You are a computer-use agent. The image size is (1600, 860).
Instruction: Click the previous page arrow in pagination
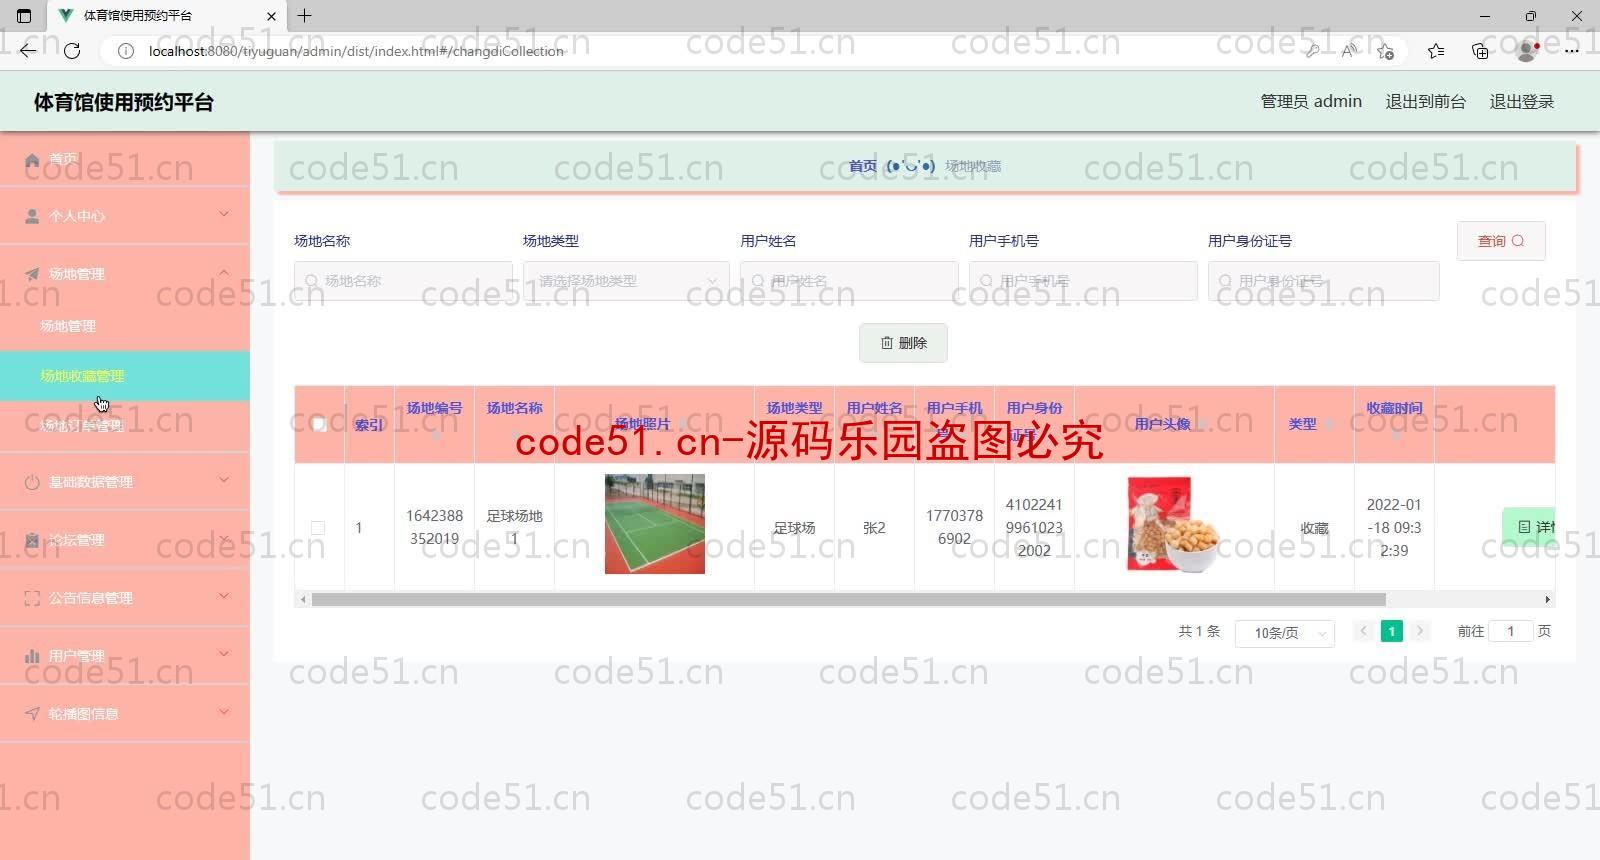pyautogui.click(x=1362, y=631)
